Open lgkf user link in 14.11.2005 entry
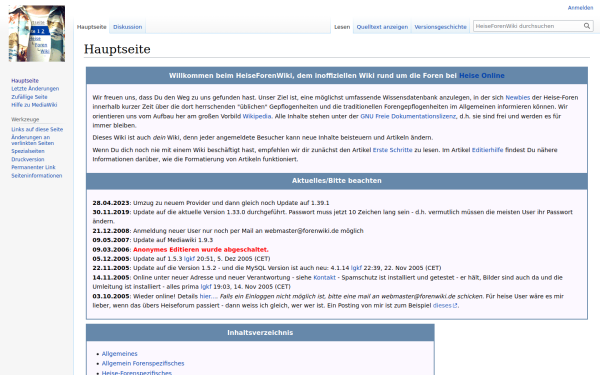This screenshot has height=375, width=600. [206, 287]
